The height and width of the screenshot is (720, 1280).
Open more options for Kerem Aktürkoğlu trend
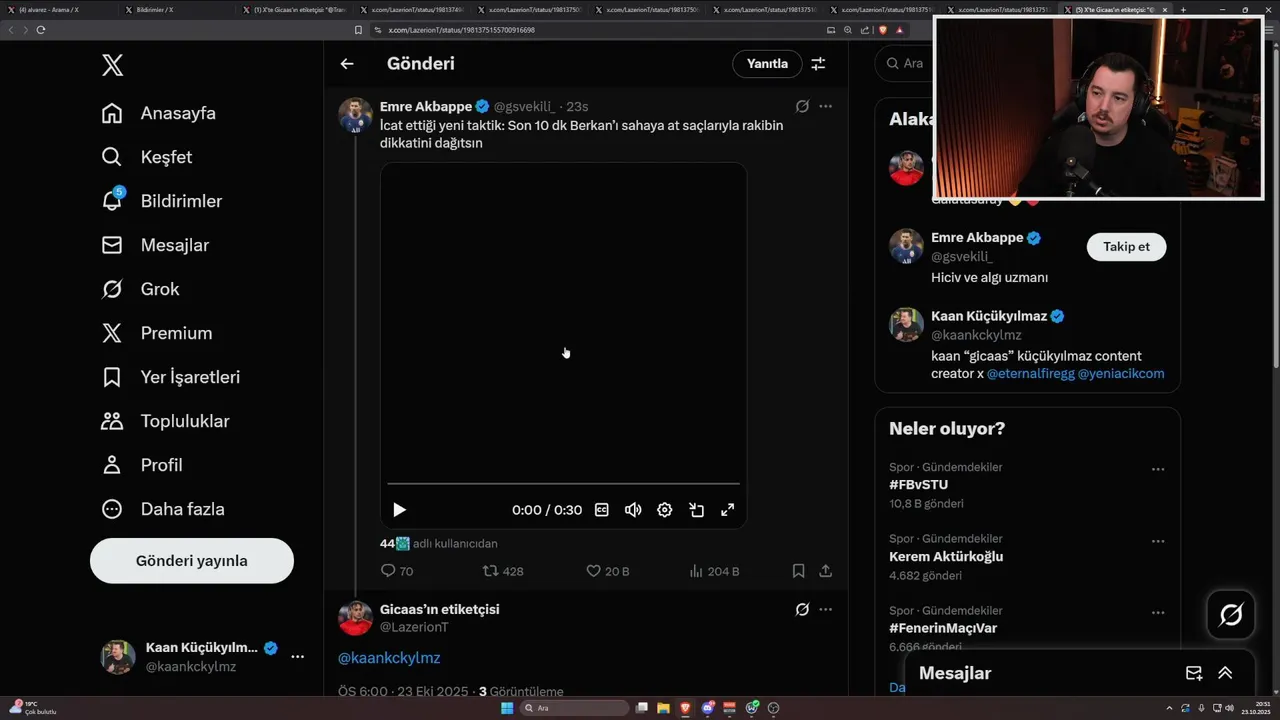coord(1158,541)
